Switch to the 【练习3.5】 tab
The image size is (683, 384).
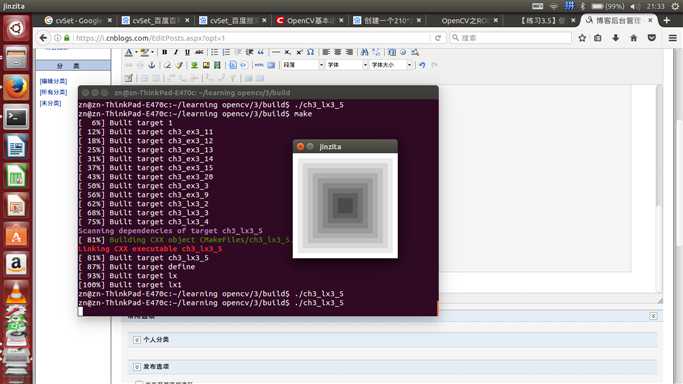point(542,20)
